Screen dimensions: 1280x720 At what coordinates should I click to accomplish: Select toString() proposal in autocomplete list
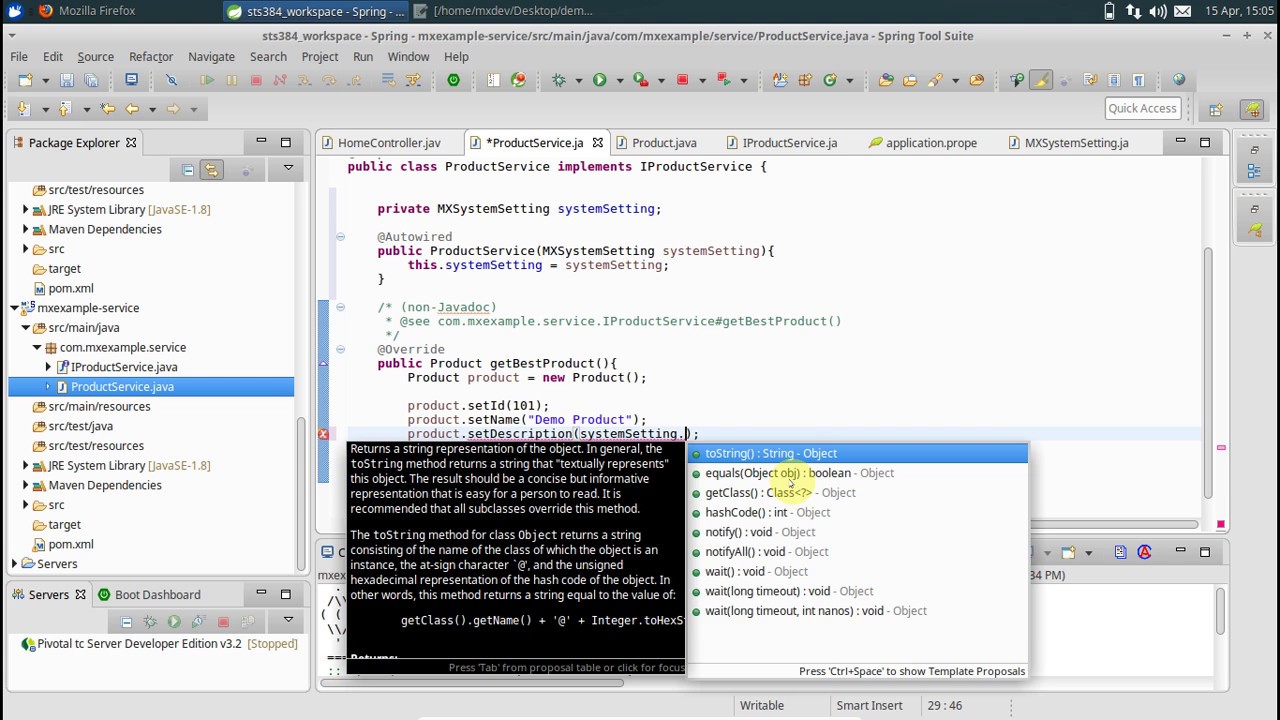point(858,454)
